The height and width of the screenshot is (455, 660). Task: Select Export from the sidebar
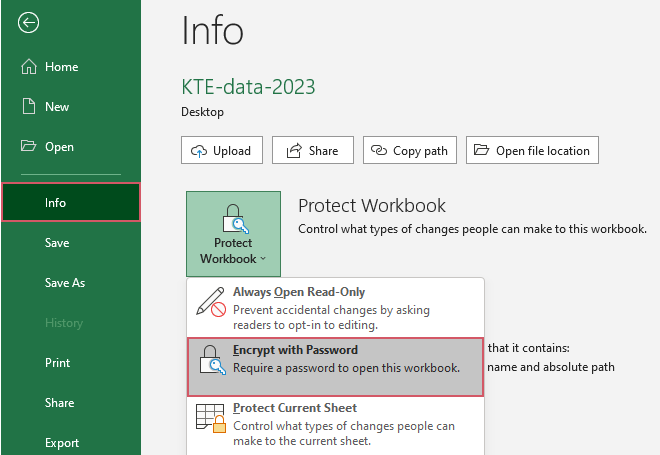pyautogui.click(x=62, y=442)
